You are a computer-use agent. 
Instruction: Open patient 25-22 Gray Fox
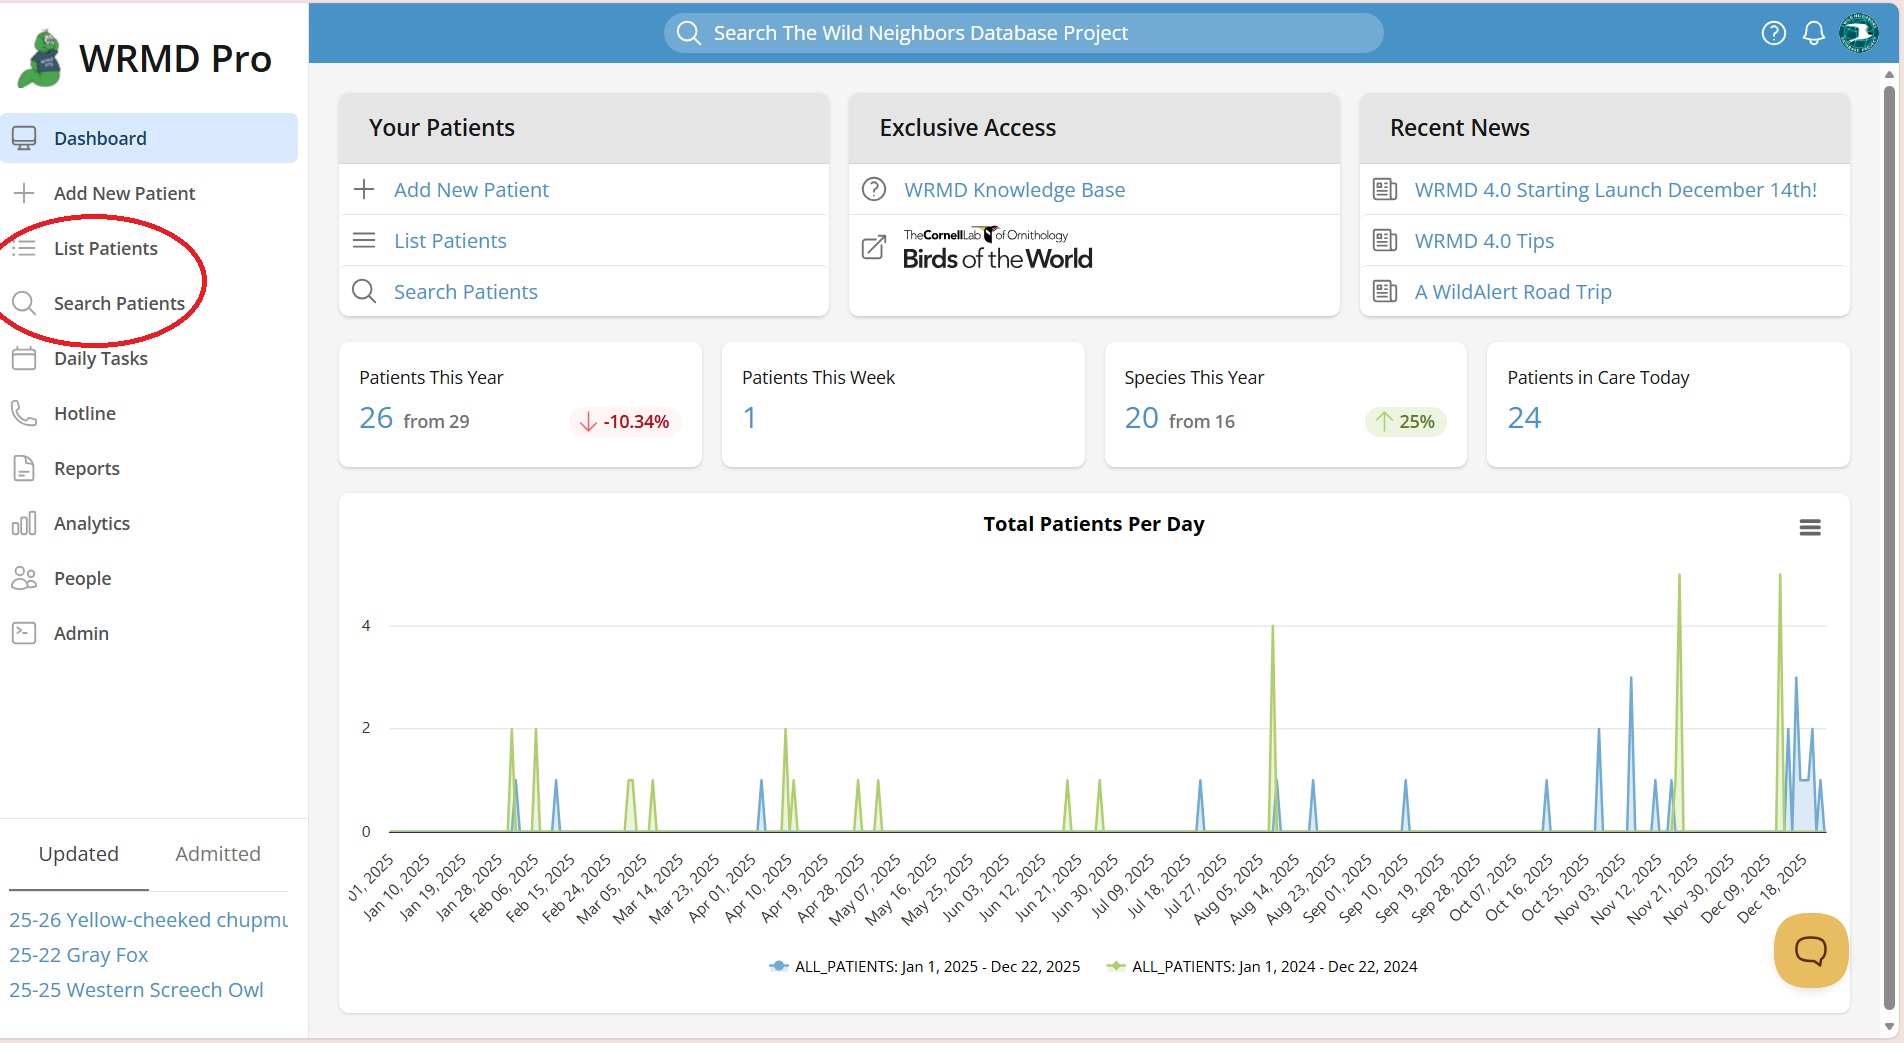(79, 954)
